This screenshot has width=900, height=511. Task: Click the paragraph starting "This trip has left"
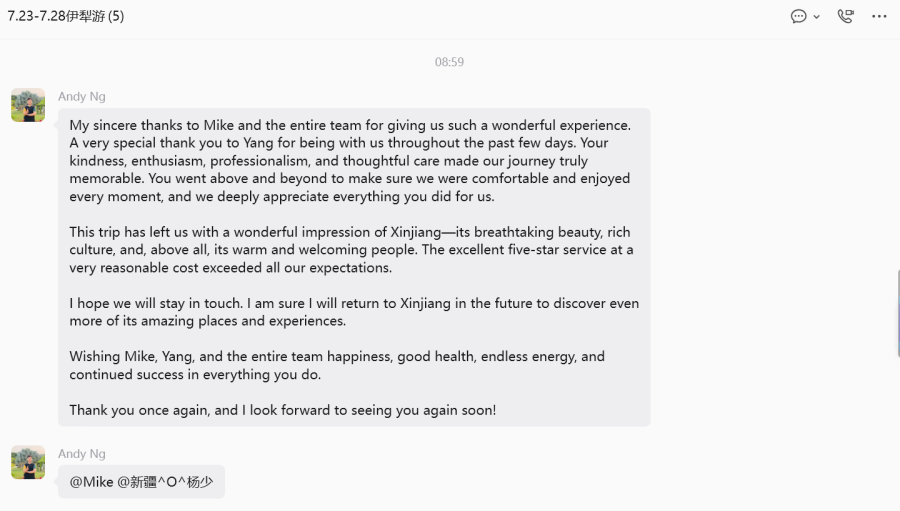351,250
